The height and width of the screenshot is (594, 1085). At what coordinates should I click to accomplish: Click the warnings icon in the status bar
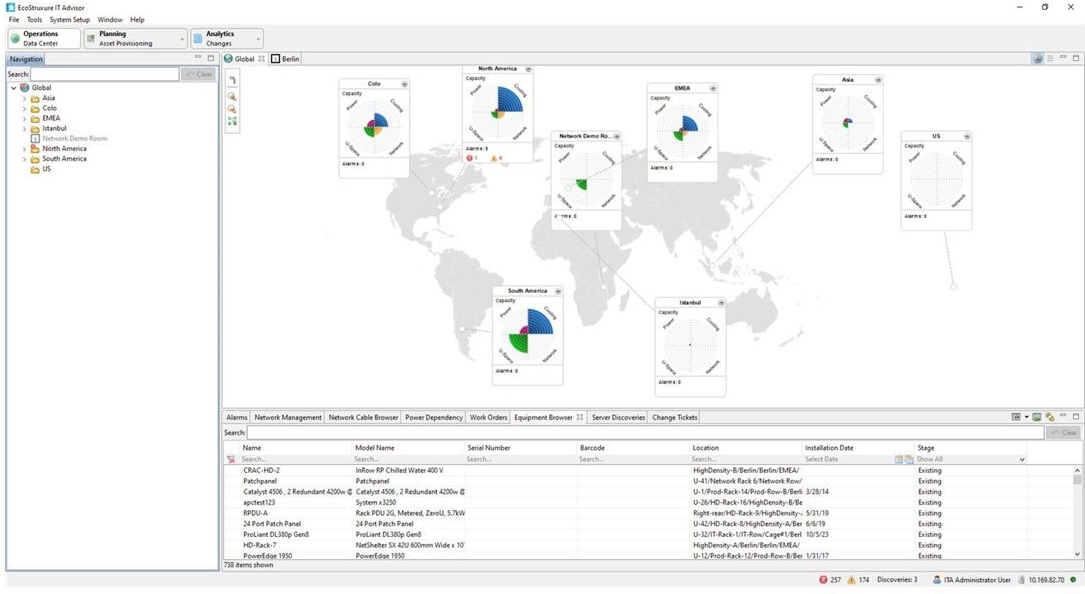click(852, 580)
